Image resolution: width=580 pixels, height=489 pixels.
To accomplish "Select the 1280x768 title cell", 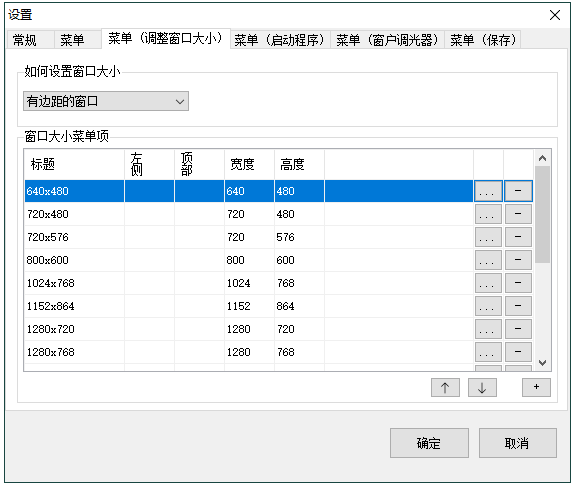I will coord(74,352).
